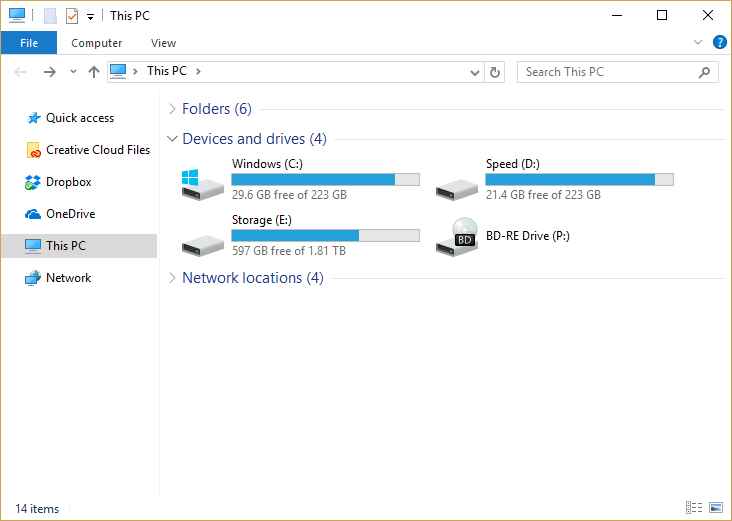Click the Speed (D:) drive label

pos(513,164)
